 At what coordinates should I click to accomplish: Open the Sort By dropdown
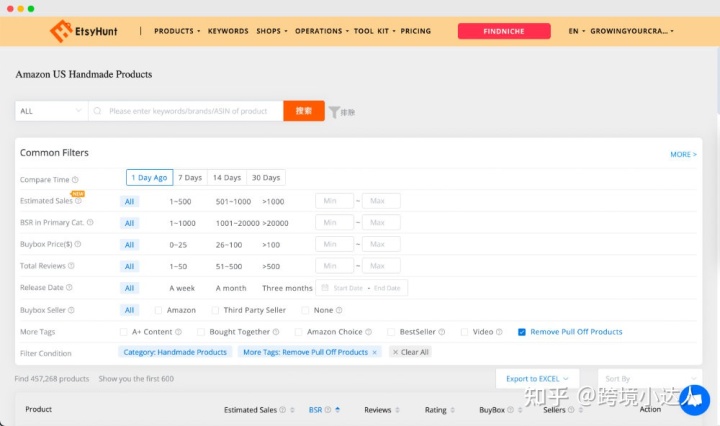[650, 379]
